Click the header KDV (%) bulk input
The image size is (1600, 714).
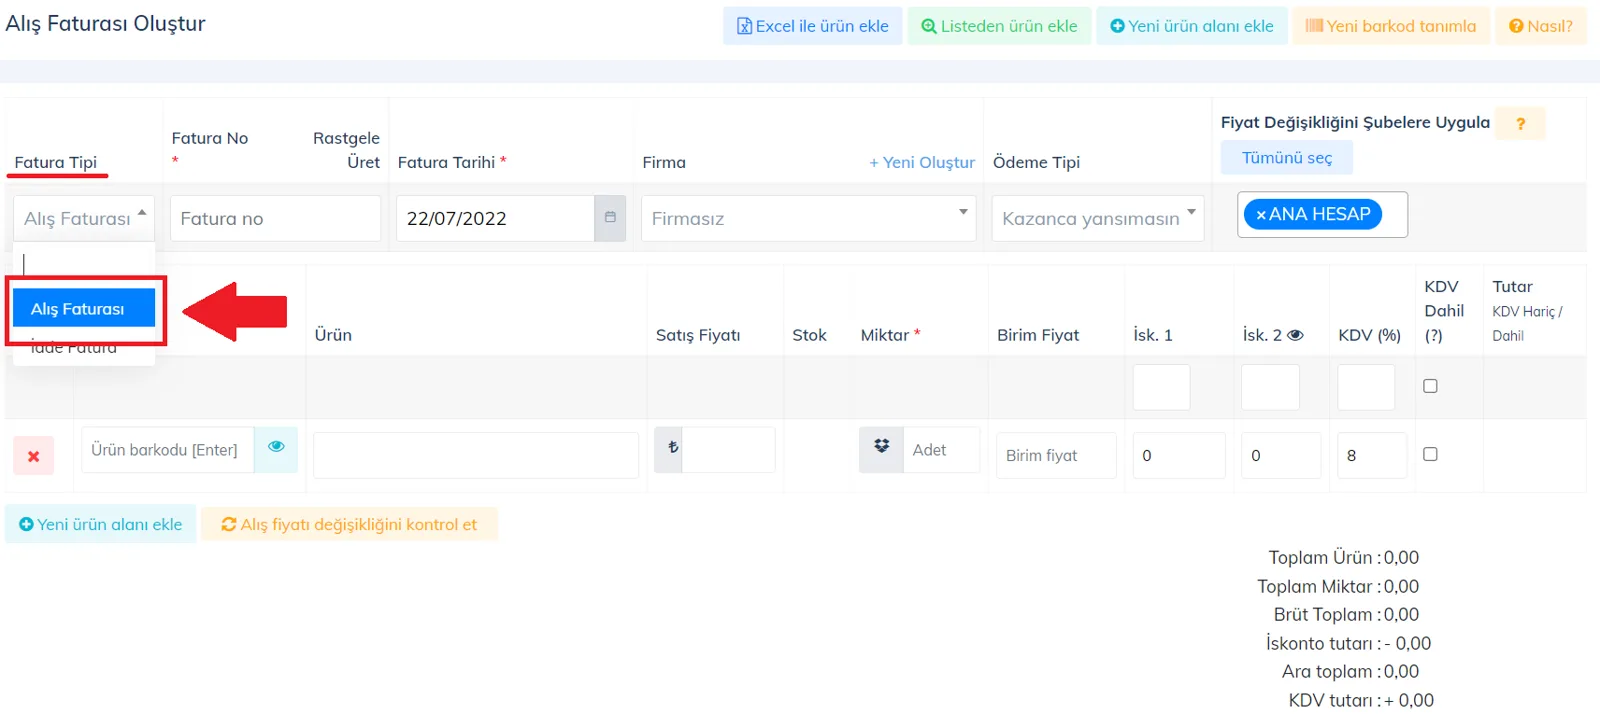[x=1366, y=387]
